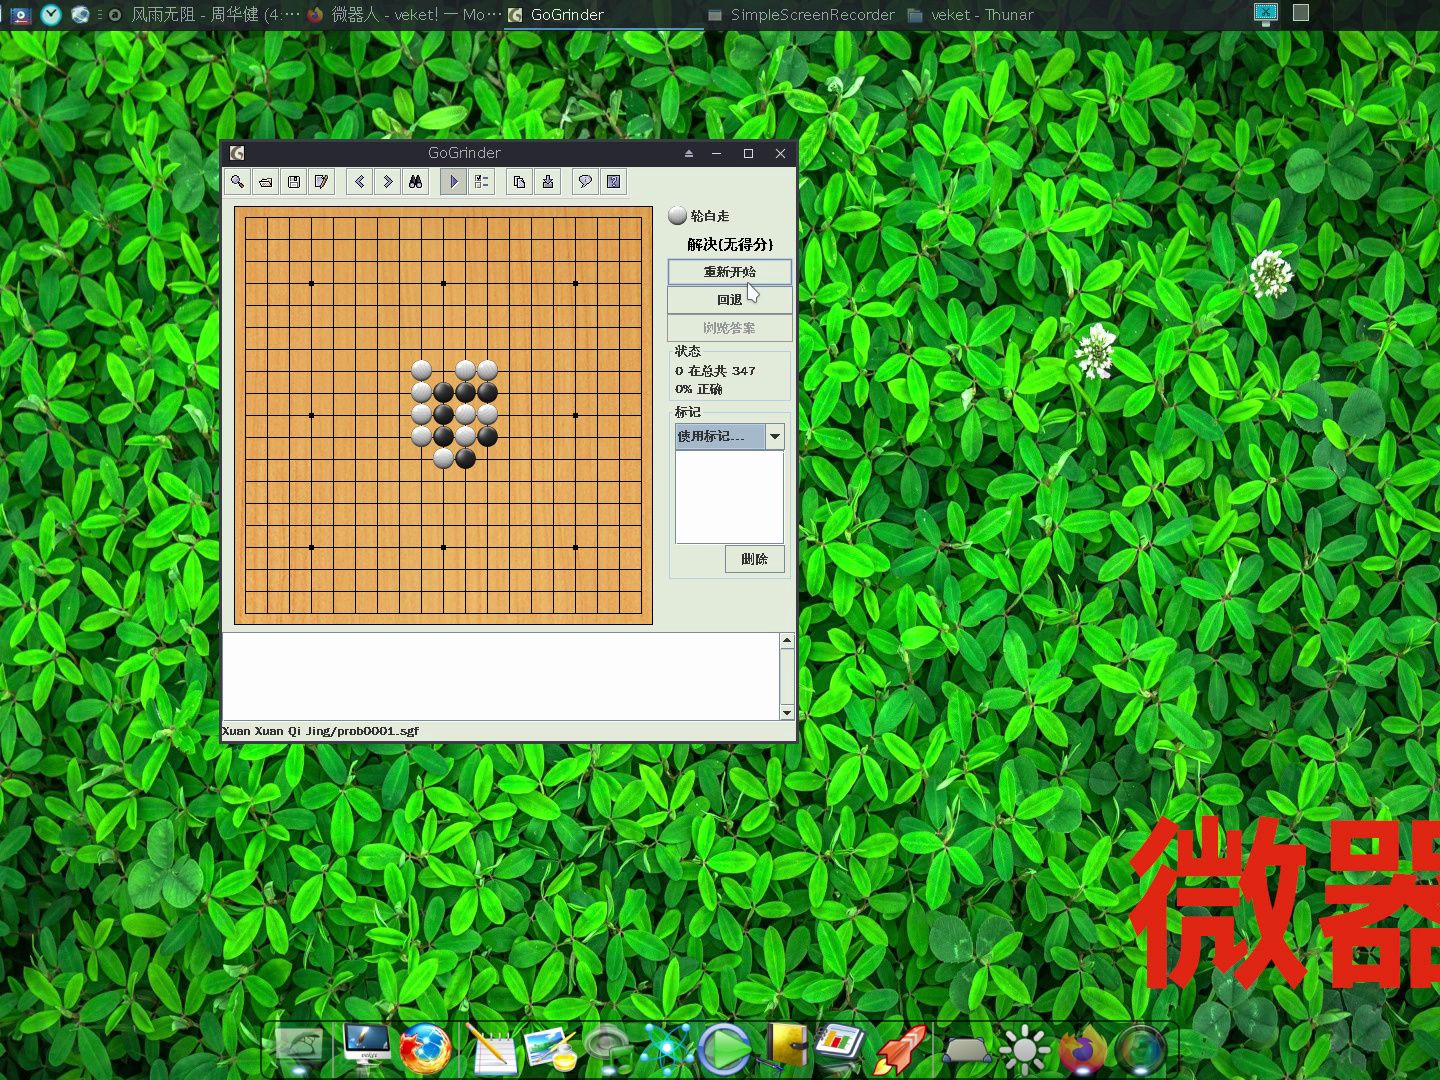Go to next problem with right chevron
The height and width of the screenshot is (1080, 1440).
coord(387,182)
